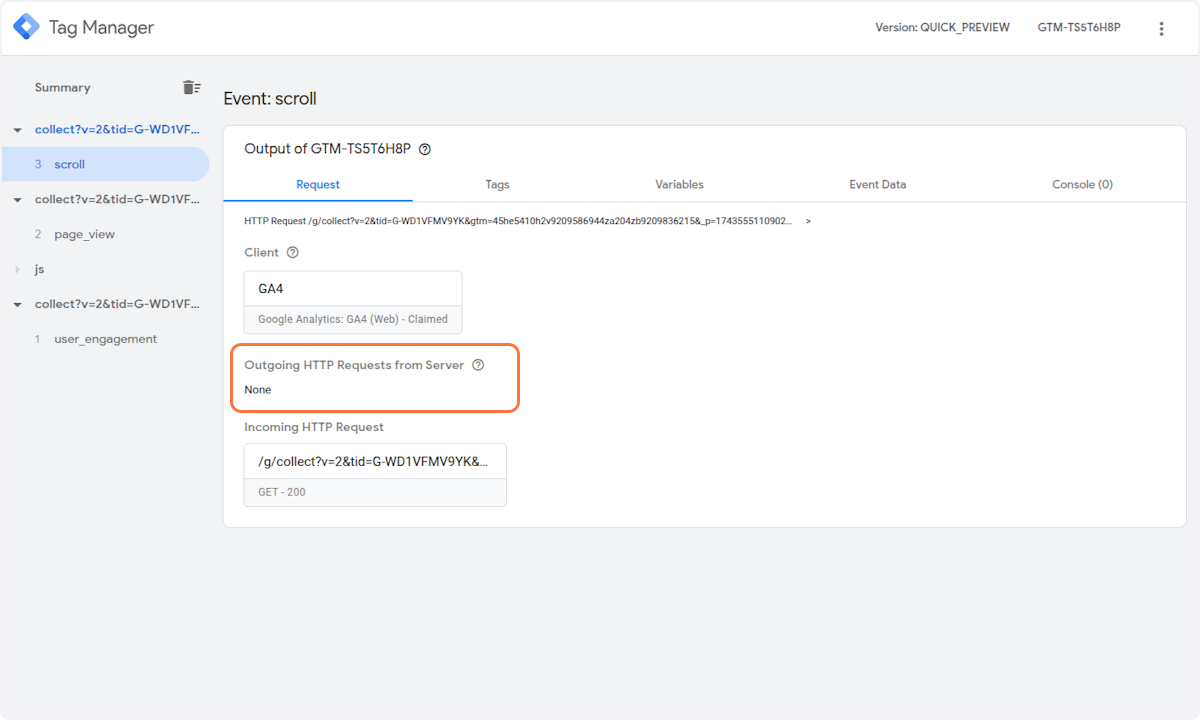This screenshot has height=720, width=1200.
Task: Click the Tag Manager title text
Action: [x=101, y=28]
